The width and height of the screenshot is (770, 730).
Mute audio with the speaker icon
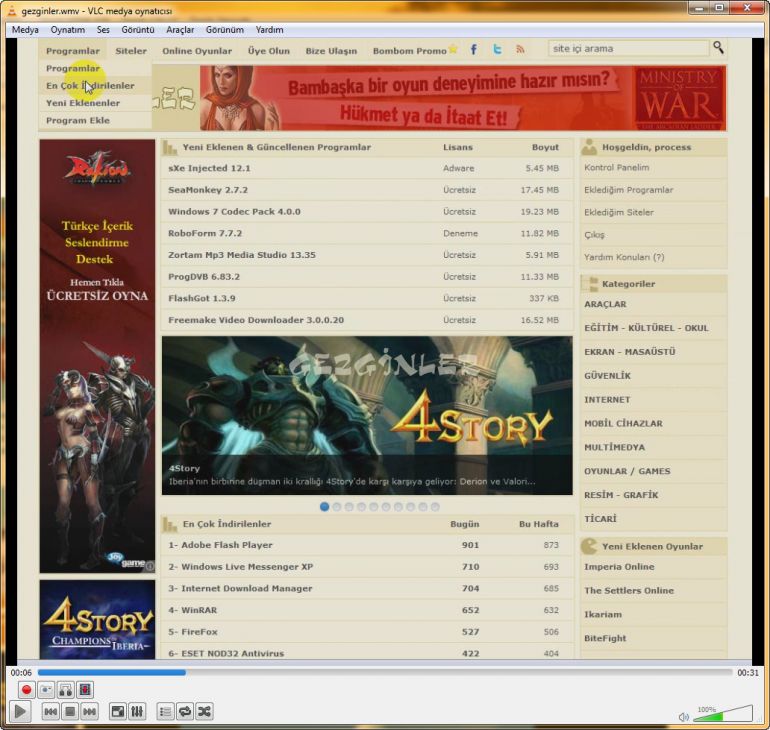[684, 717]
